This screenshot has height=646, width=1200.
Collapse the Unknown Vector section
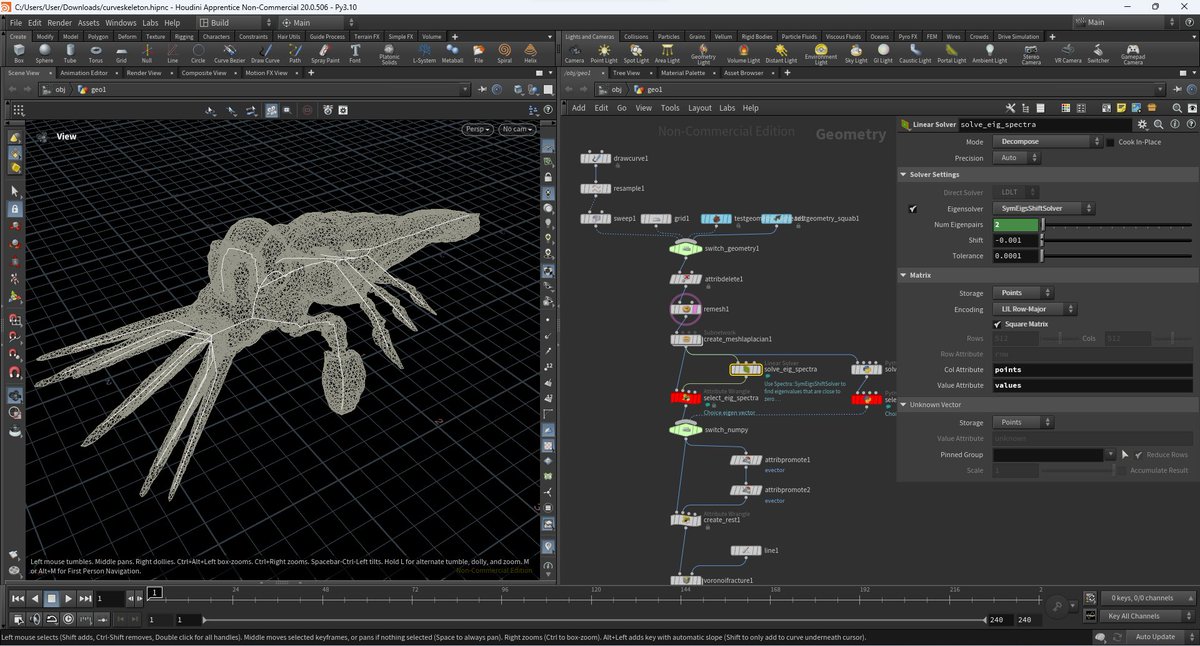[904, 405]
